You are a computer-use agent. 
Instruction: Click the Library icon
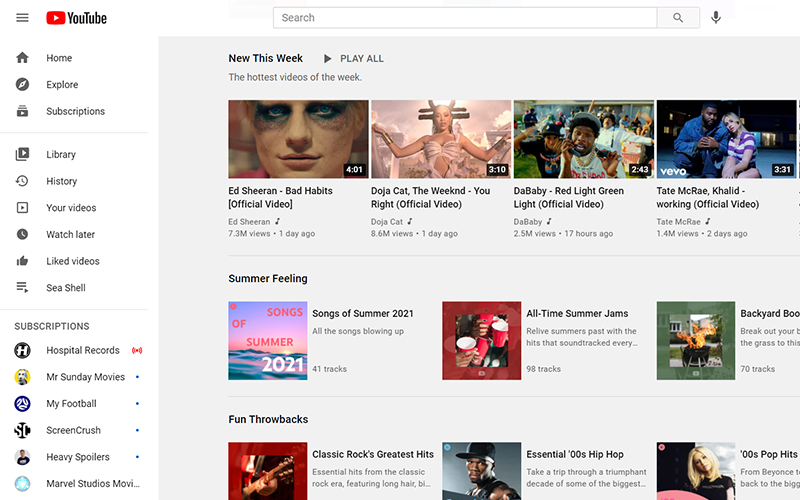pos(22,154)
